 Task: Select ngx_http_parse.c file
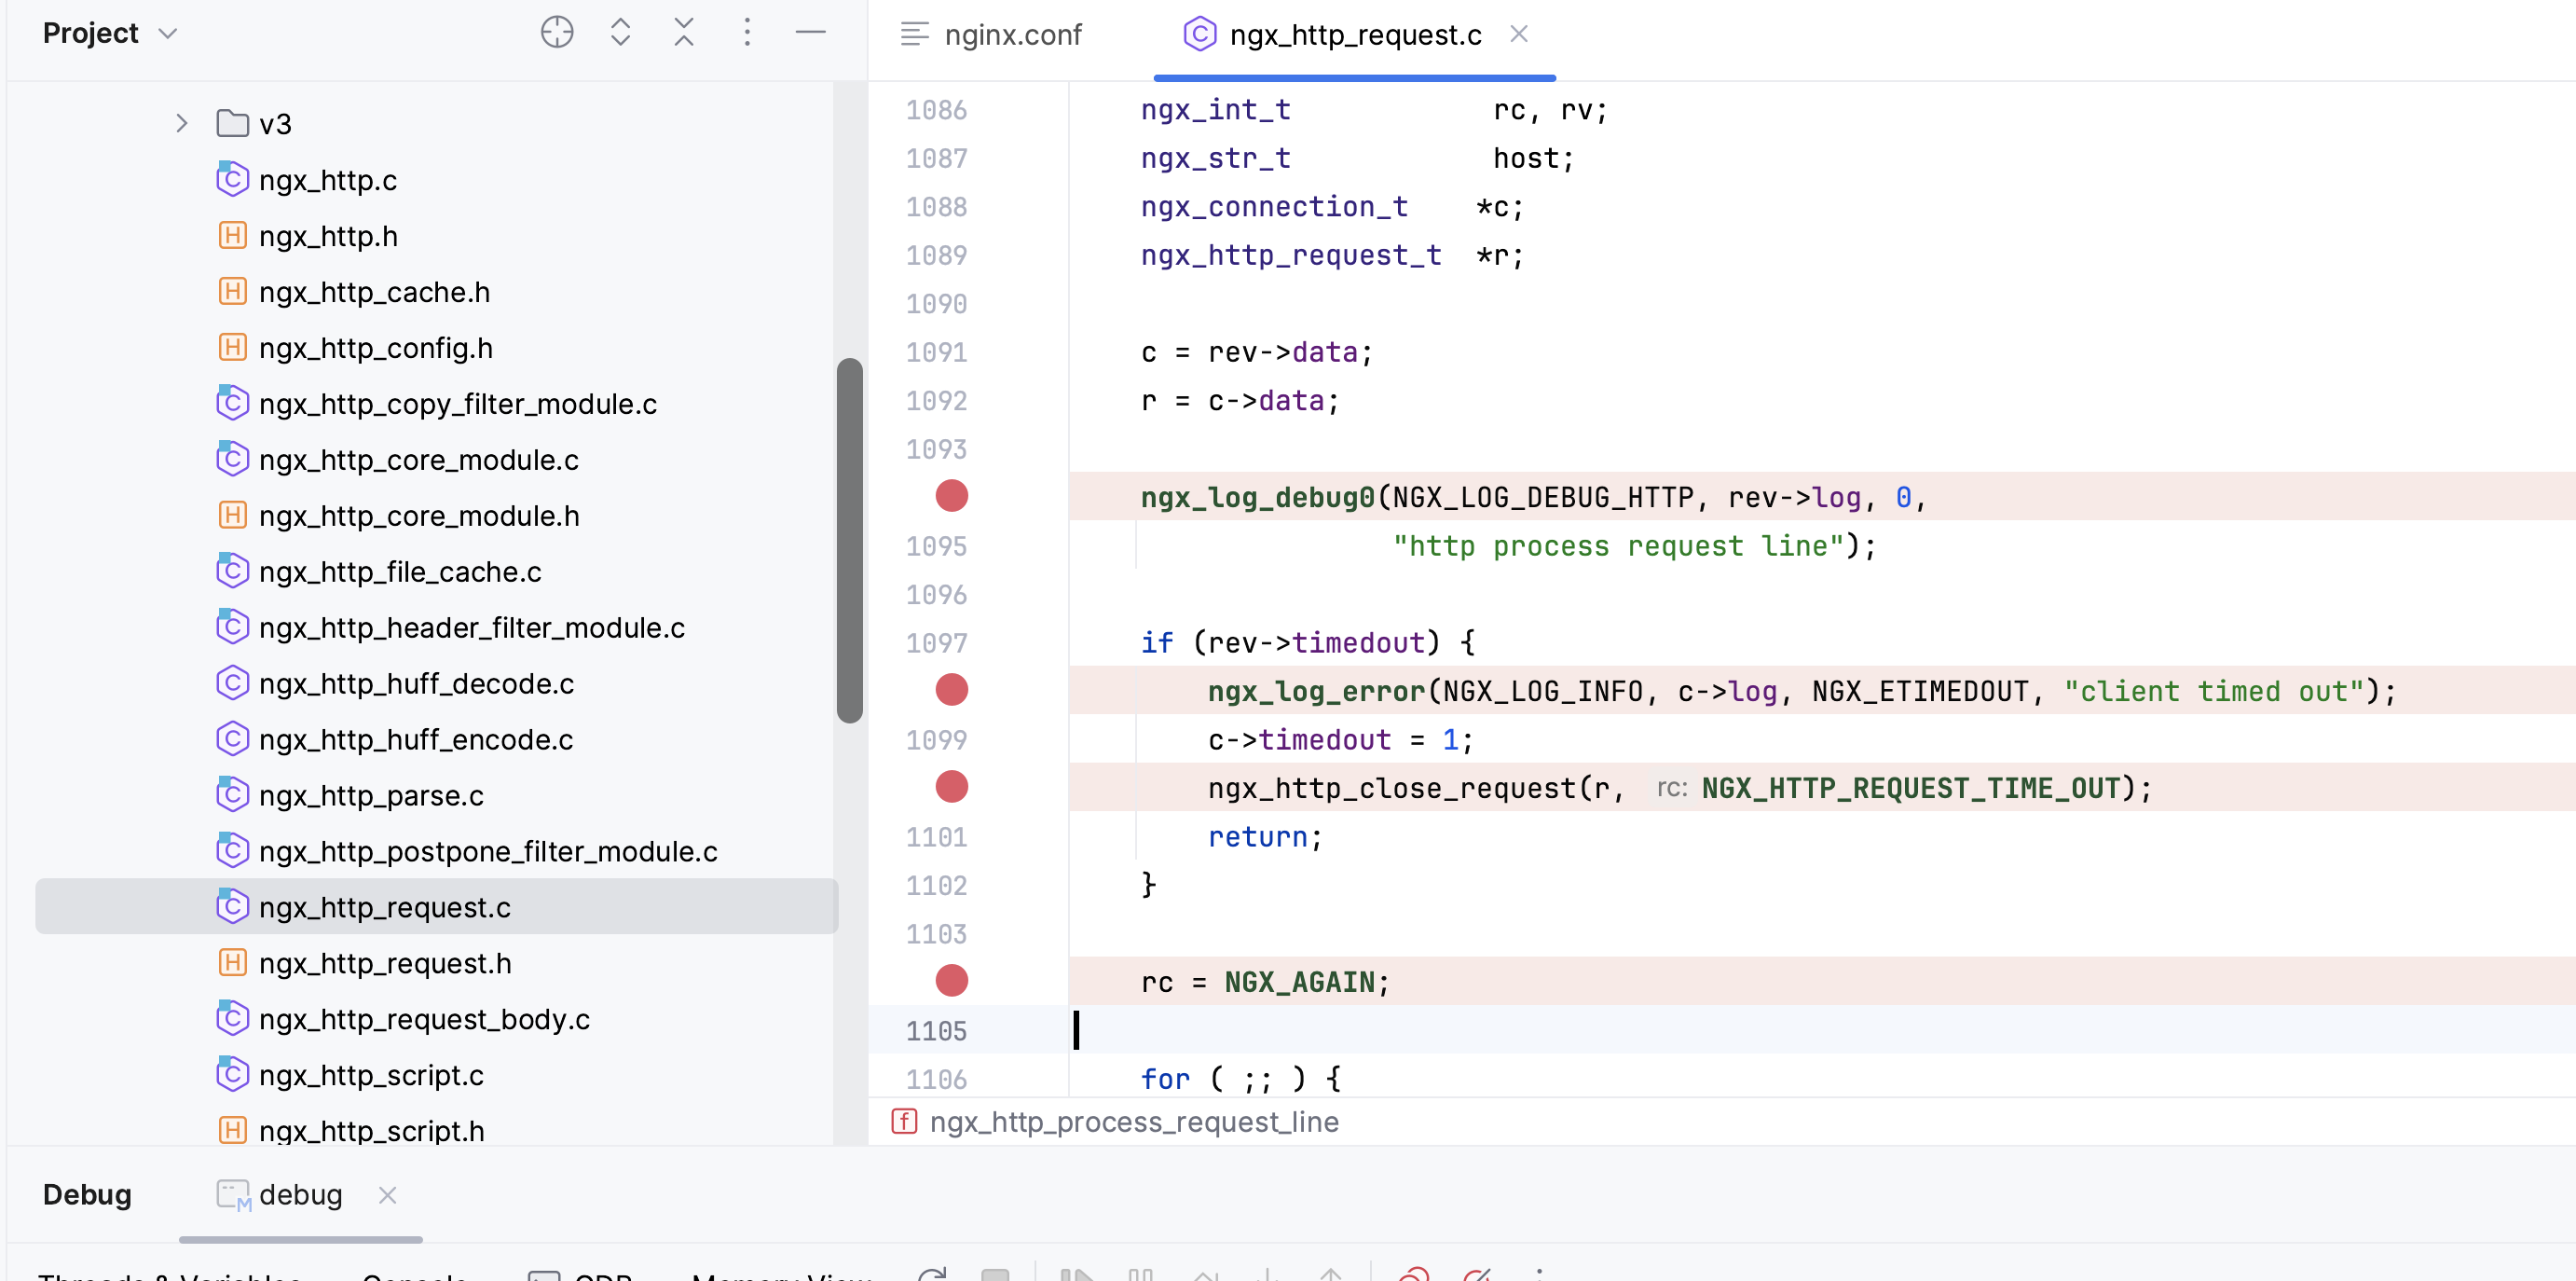tap(371, 796)
